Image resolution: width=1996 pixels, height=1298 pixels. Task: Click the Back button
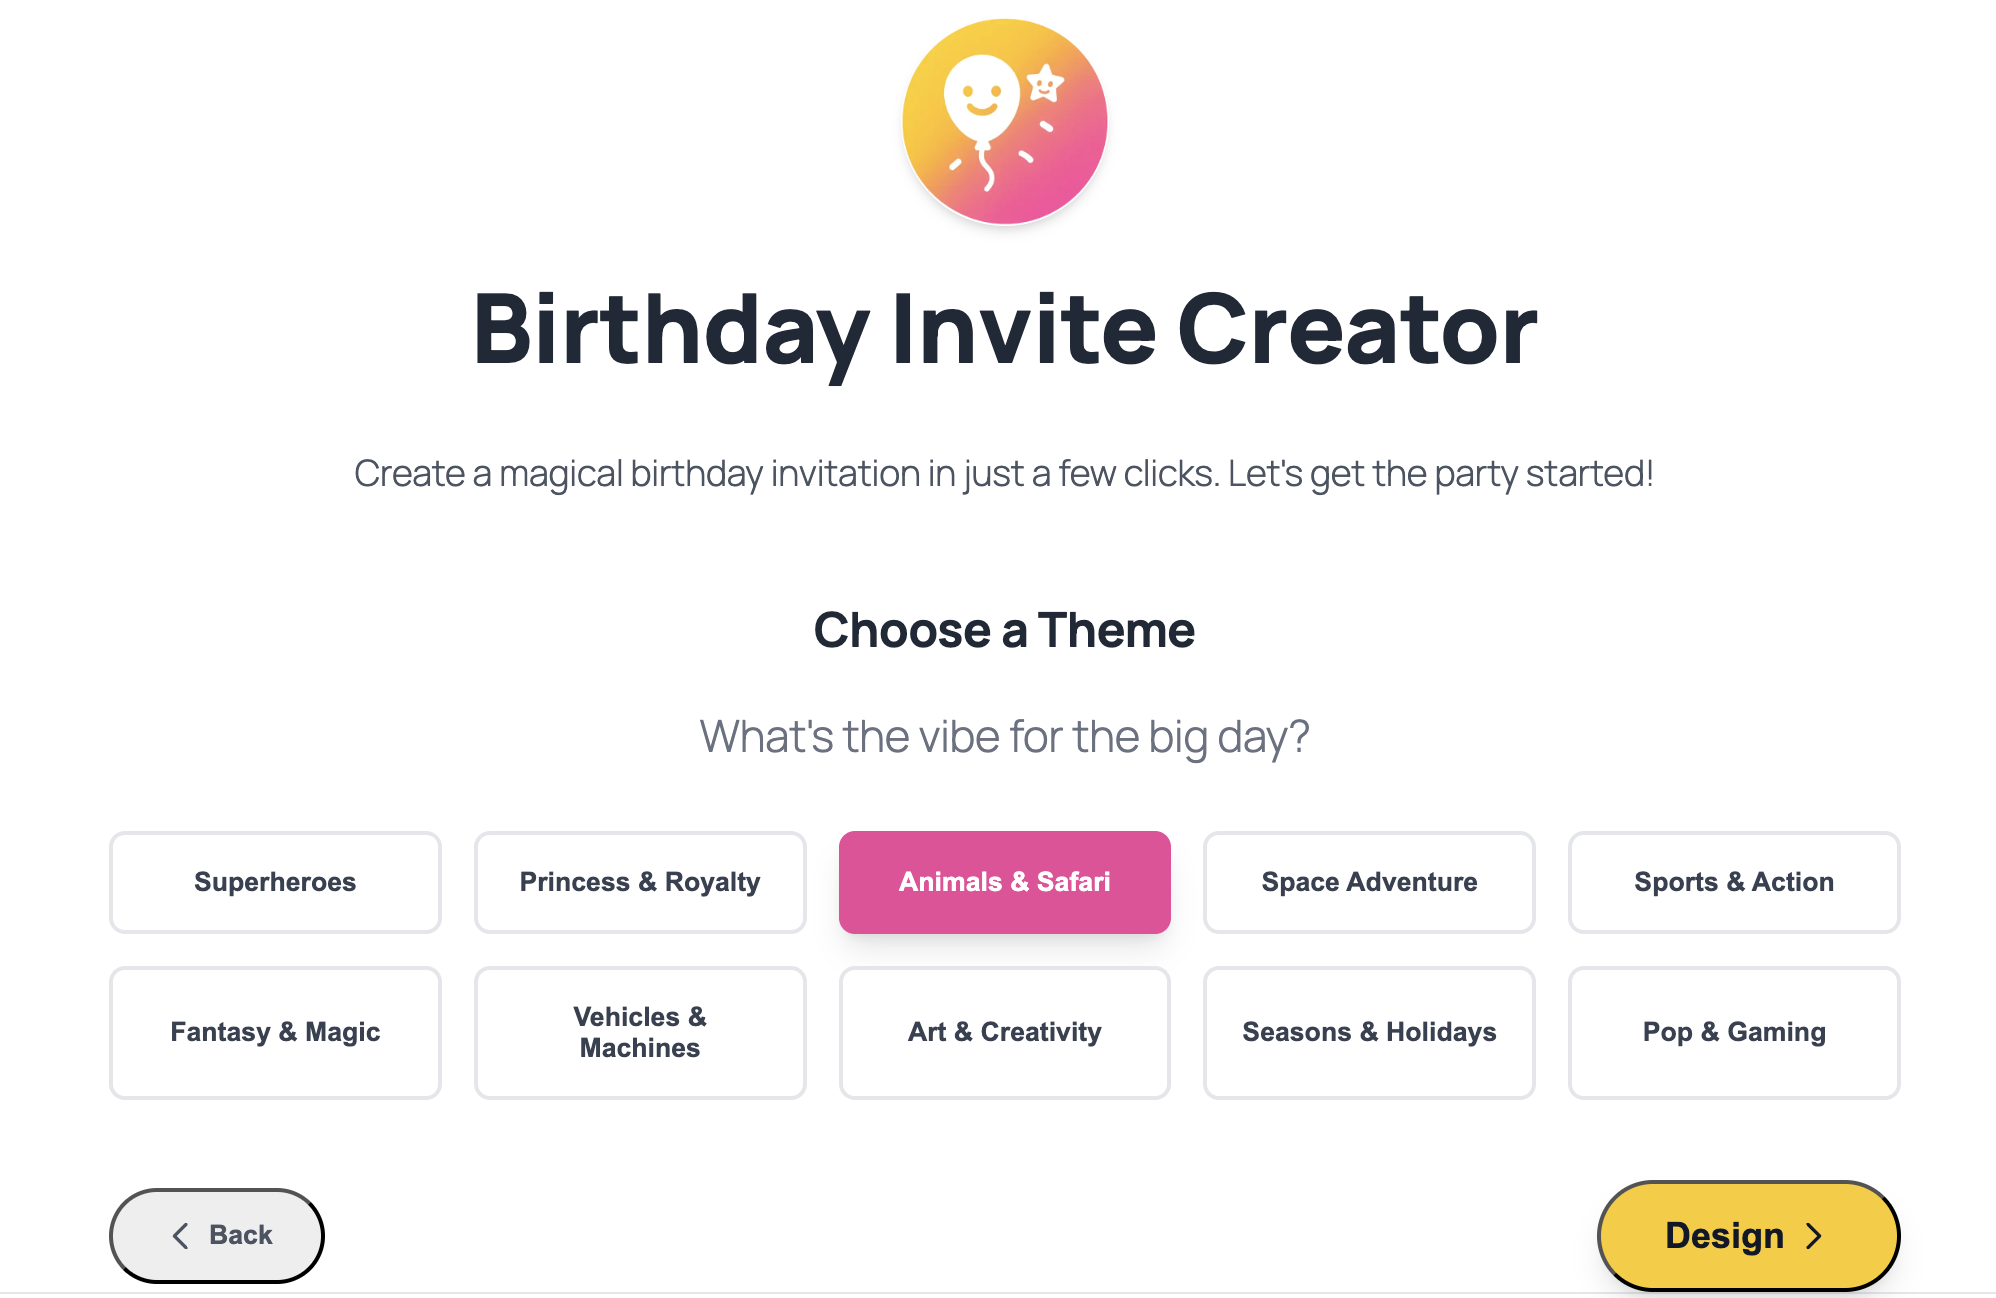tap(216, 1235)
